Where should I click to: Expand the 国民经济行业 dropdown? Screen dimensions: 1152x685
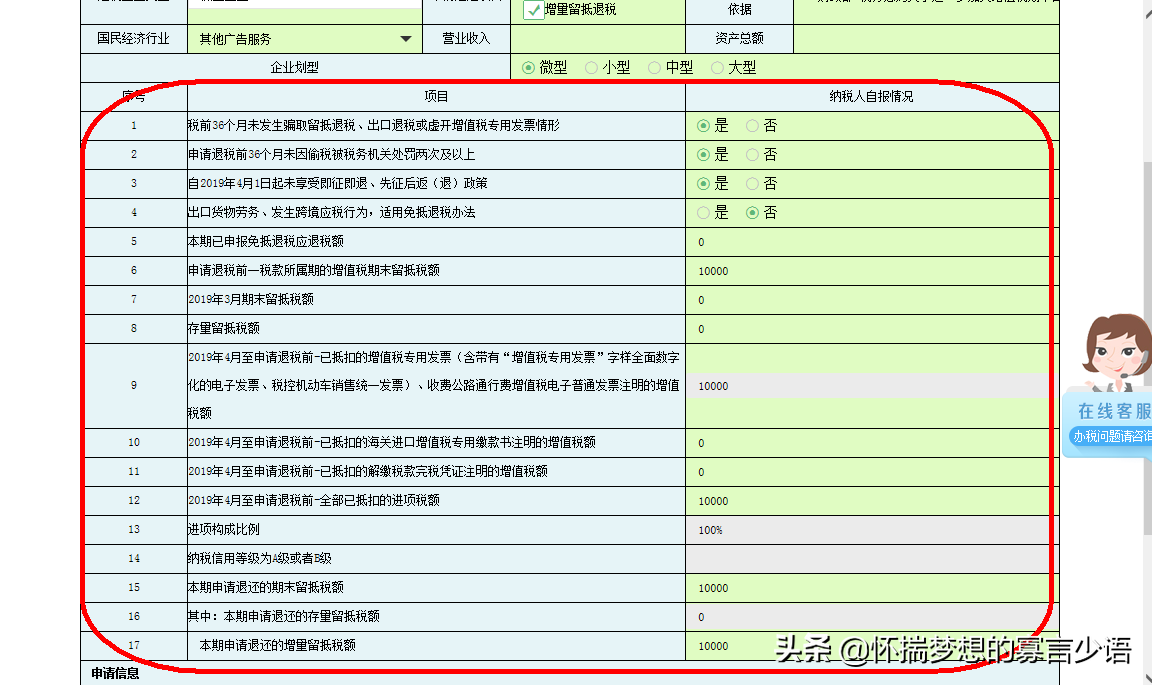[405, 39]
